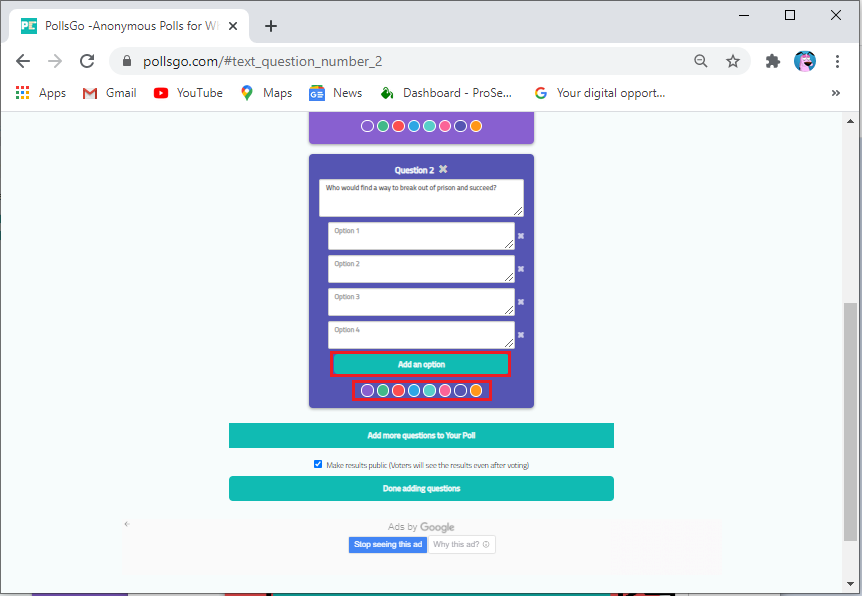This screenshot has height=596, width=862.
Task: Open the News bookmark
Action: point(335,93)
